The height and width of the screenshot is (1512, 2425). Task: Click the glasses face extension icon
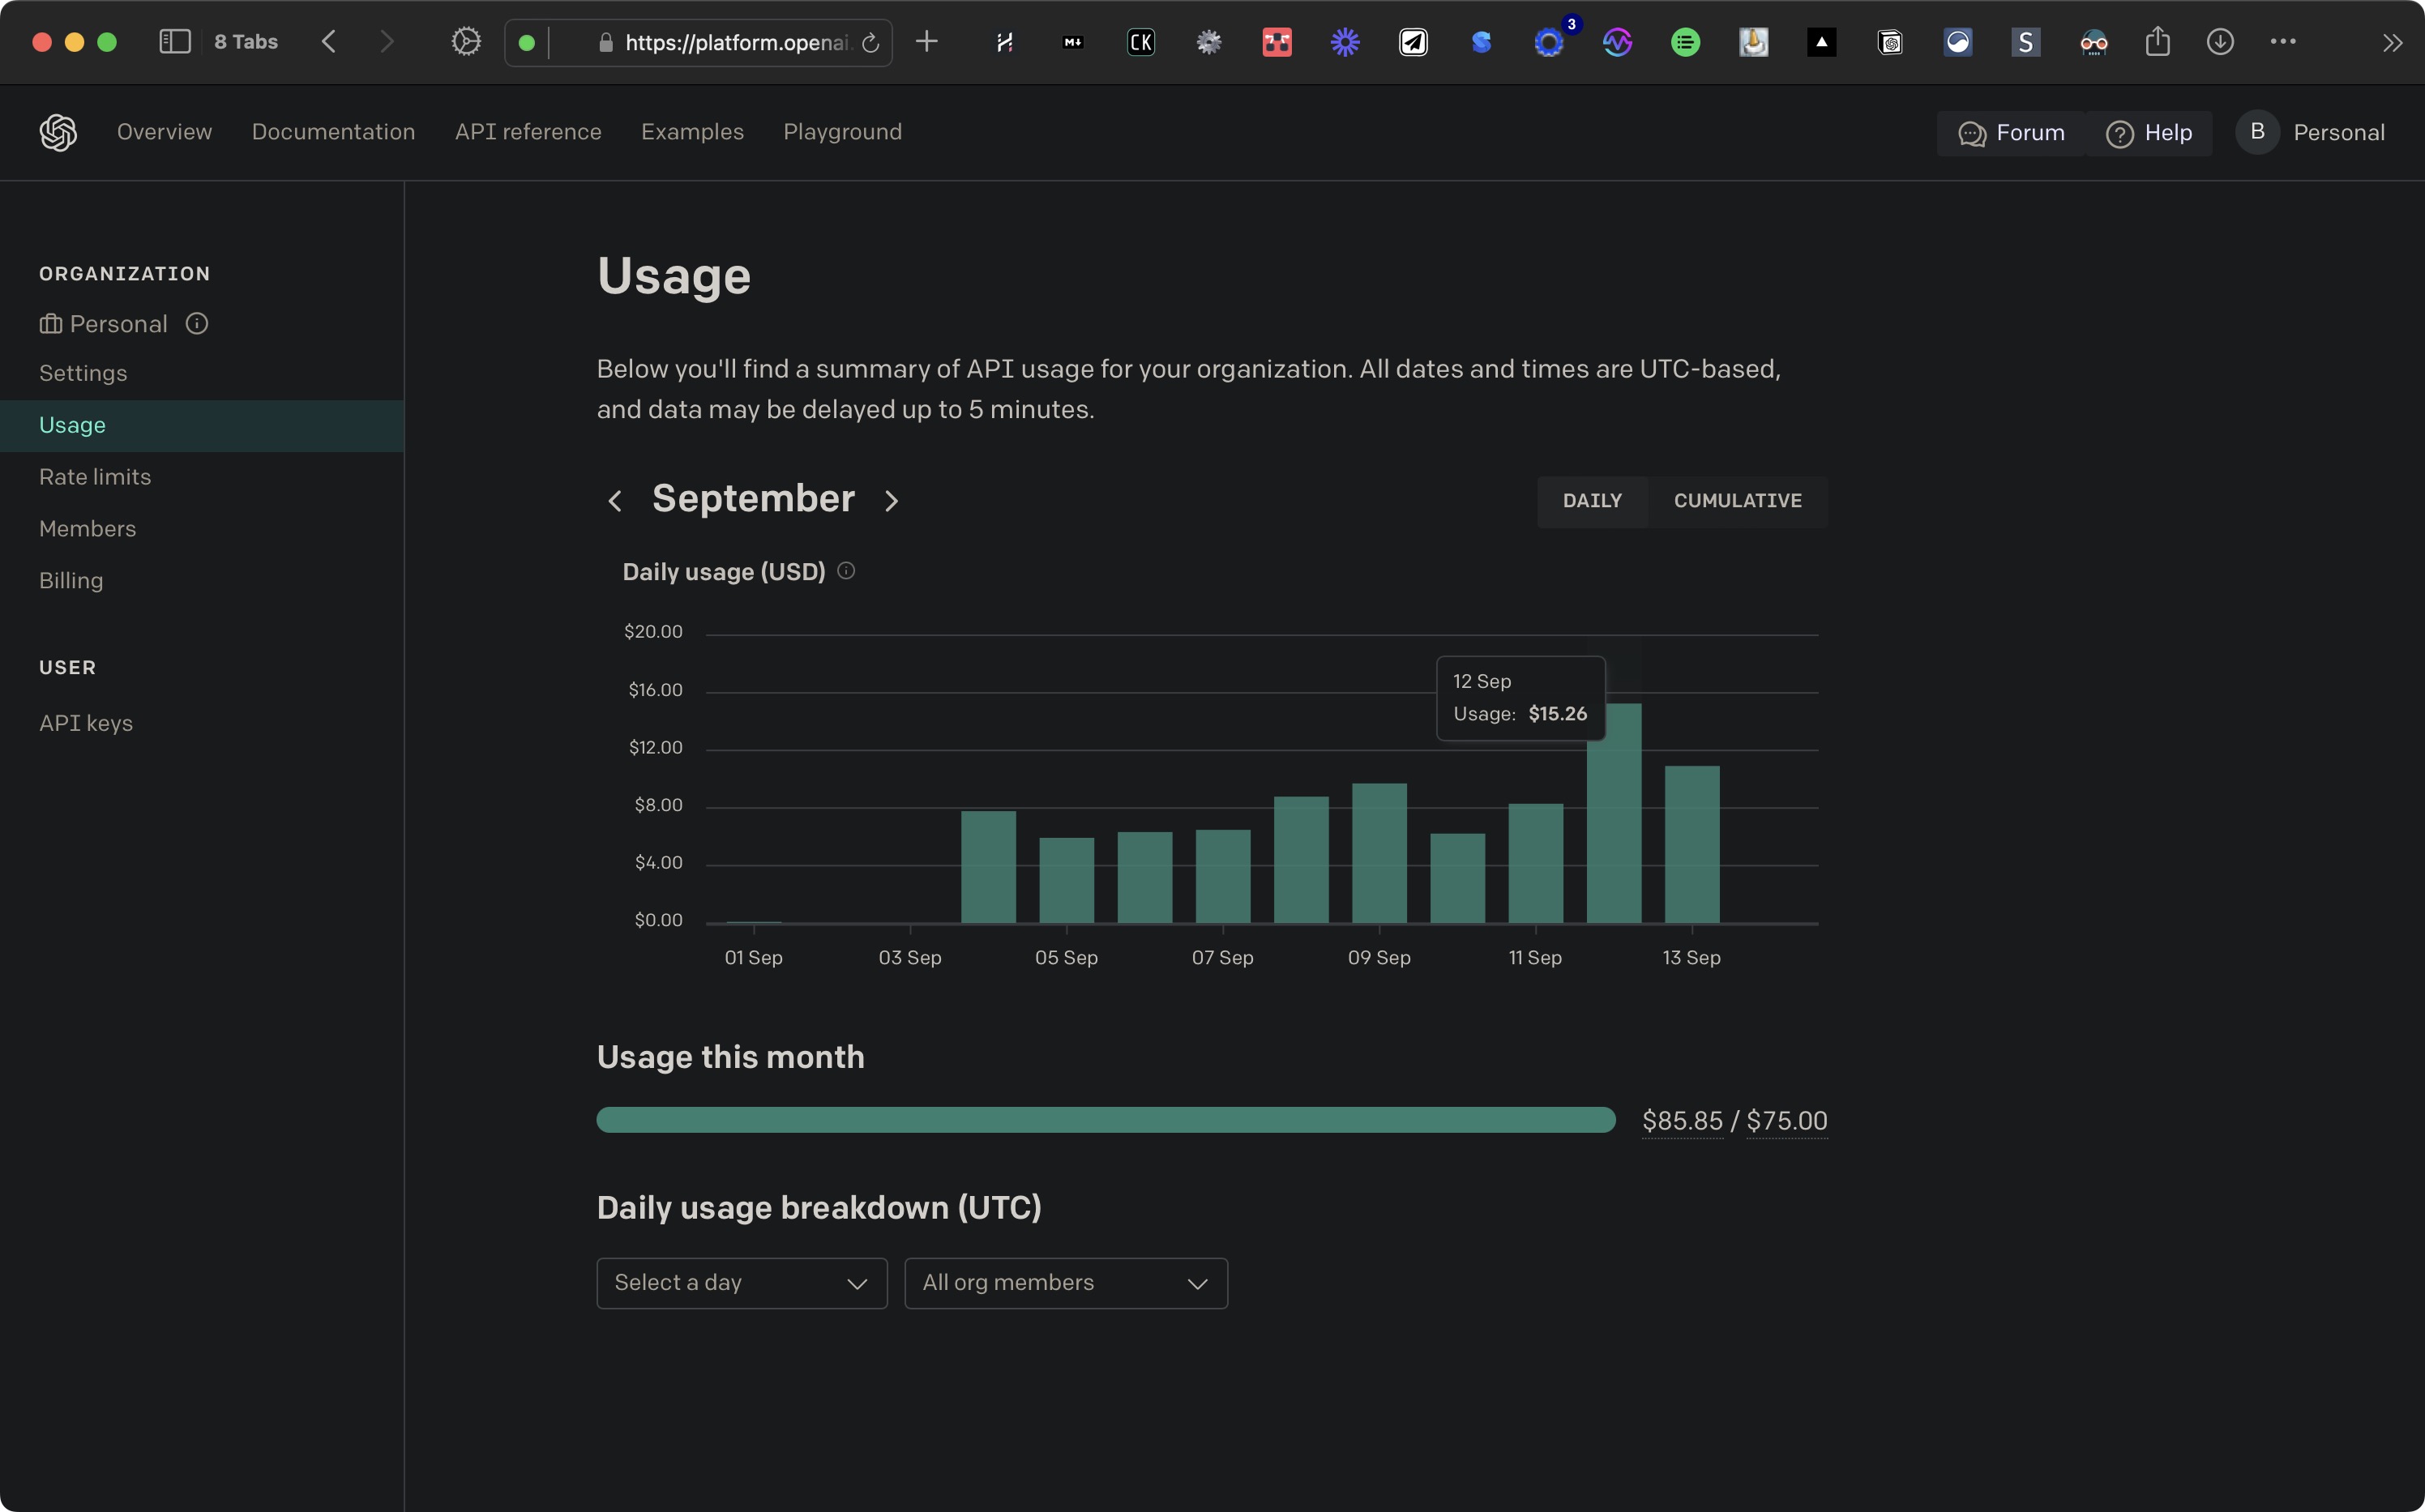point(2094,42)
